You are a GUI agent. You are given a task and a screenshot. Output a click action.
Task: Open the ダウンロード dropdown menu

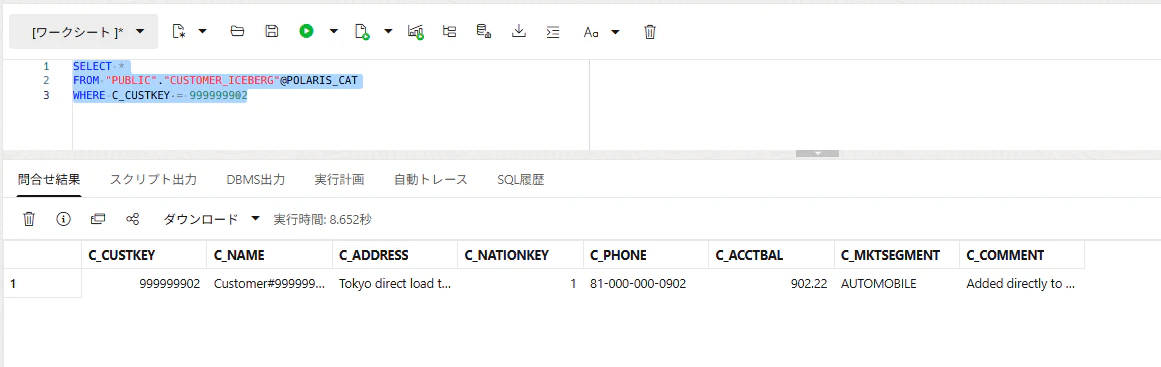coord(212,219)
